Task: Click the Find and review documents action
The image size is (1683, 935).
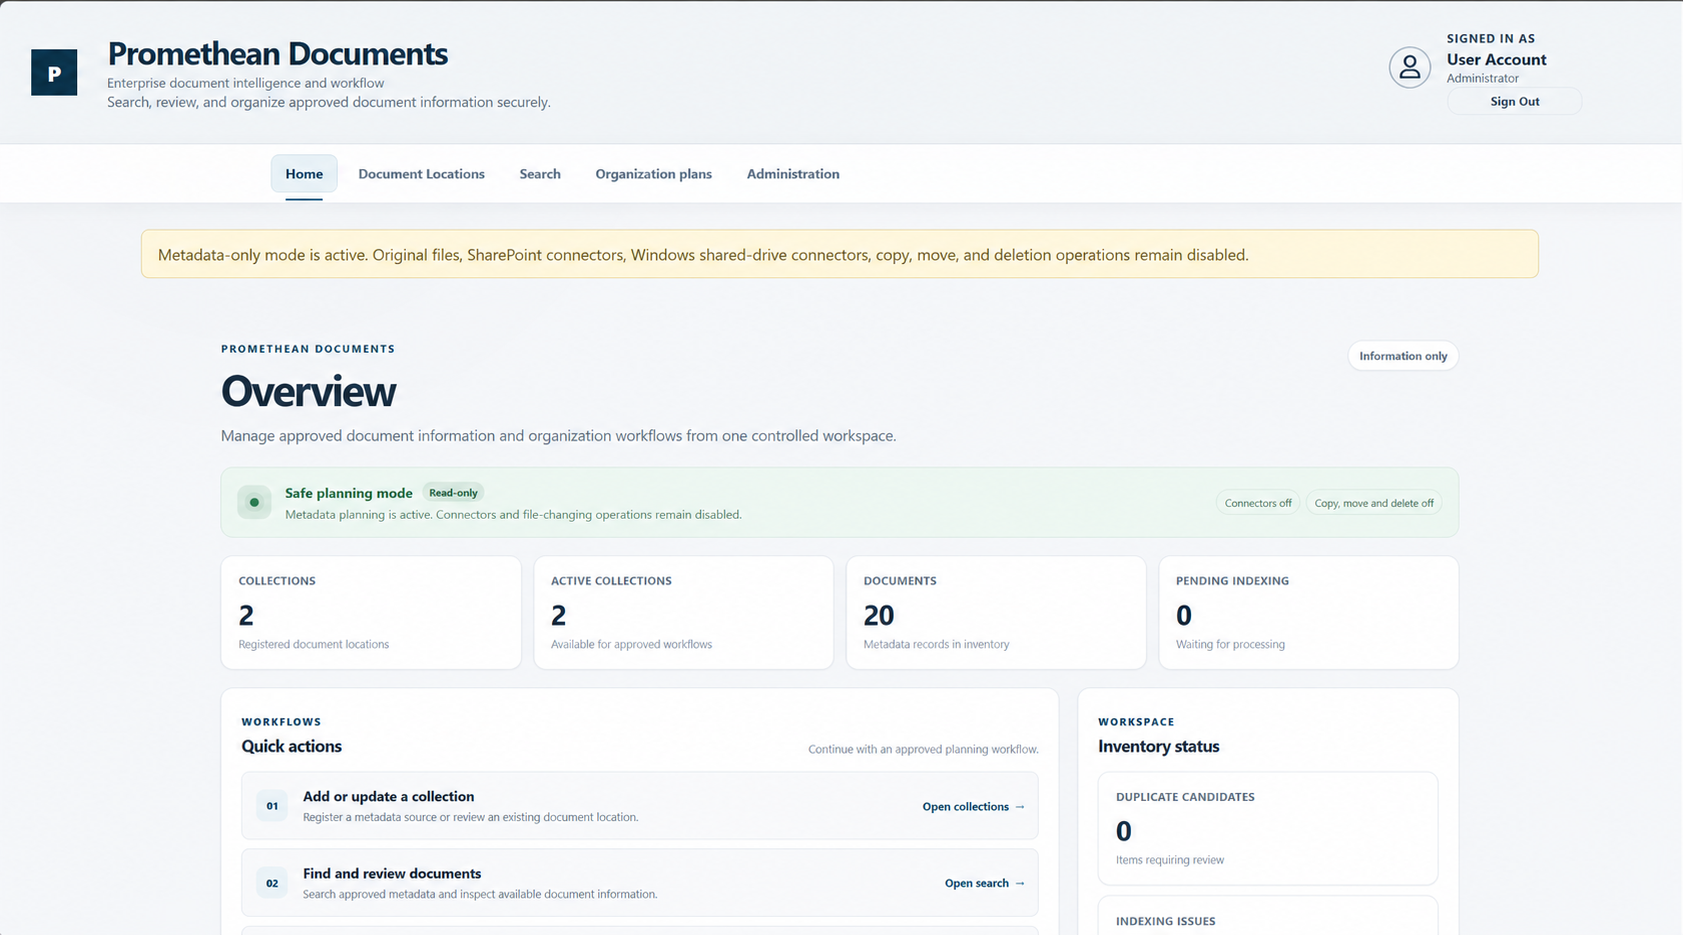Action: pyautogui.click(x=640, y=883)
